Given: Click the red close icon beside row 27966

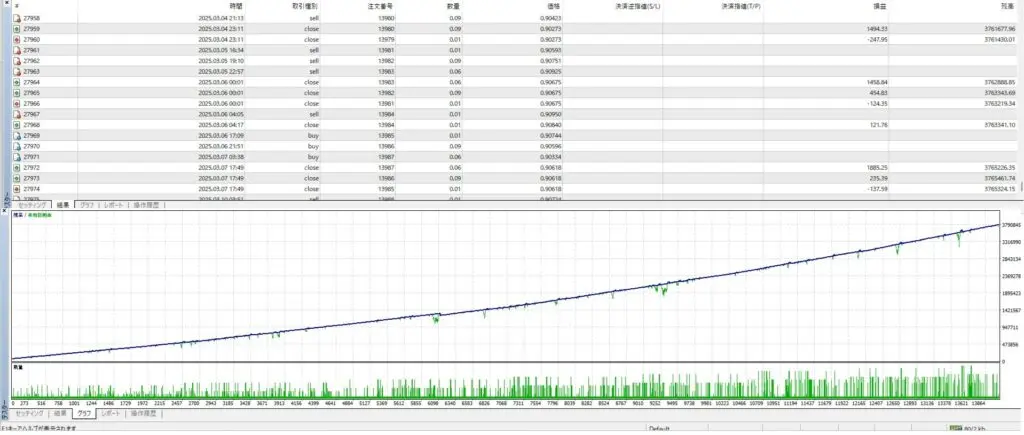Looking at the screenshot, I should (x=16, y=103).
